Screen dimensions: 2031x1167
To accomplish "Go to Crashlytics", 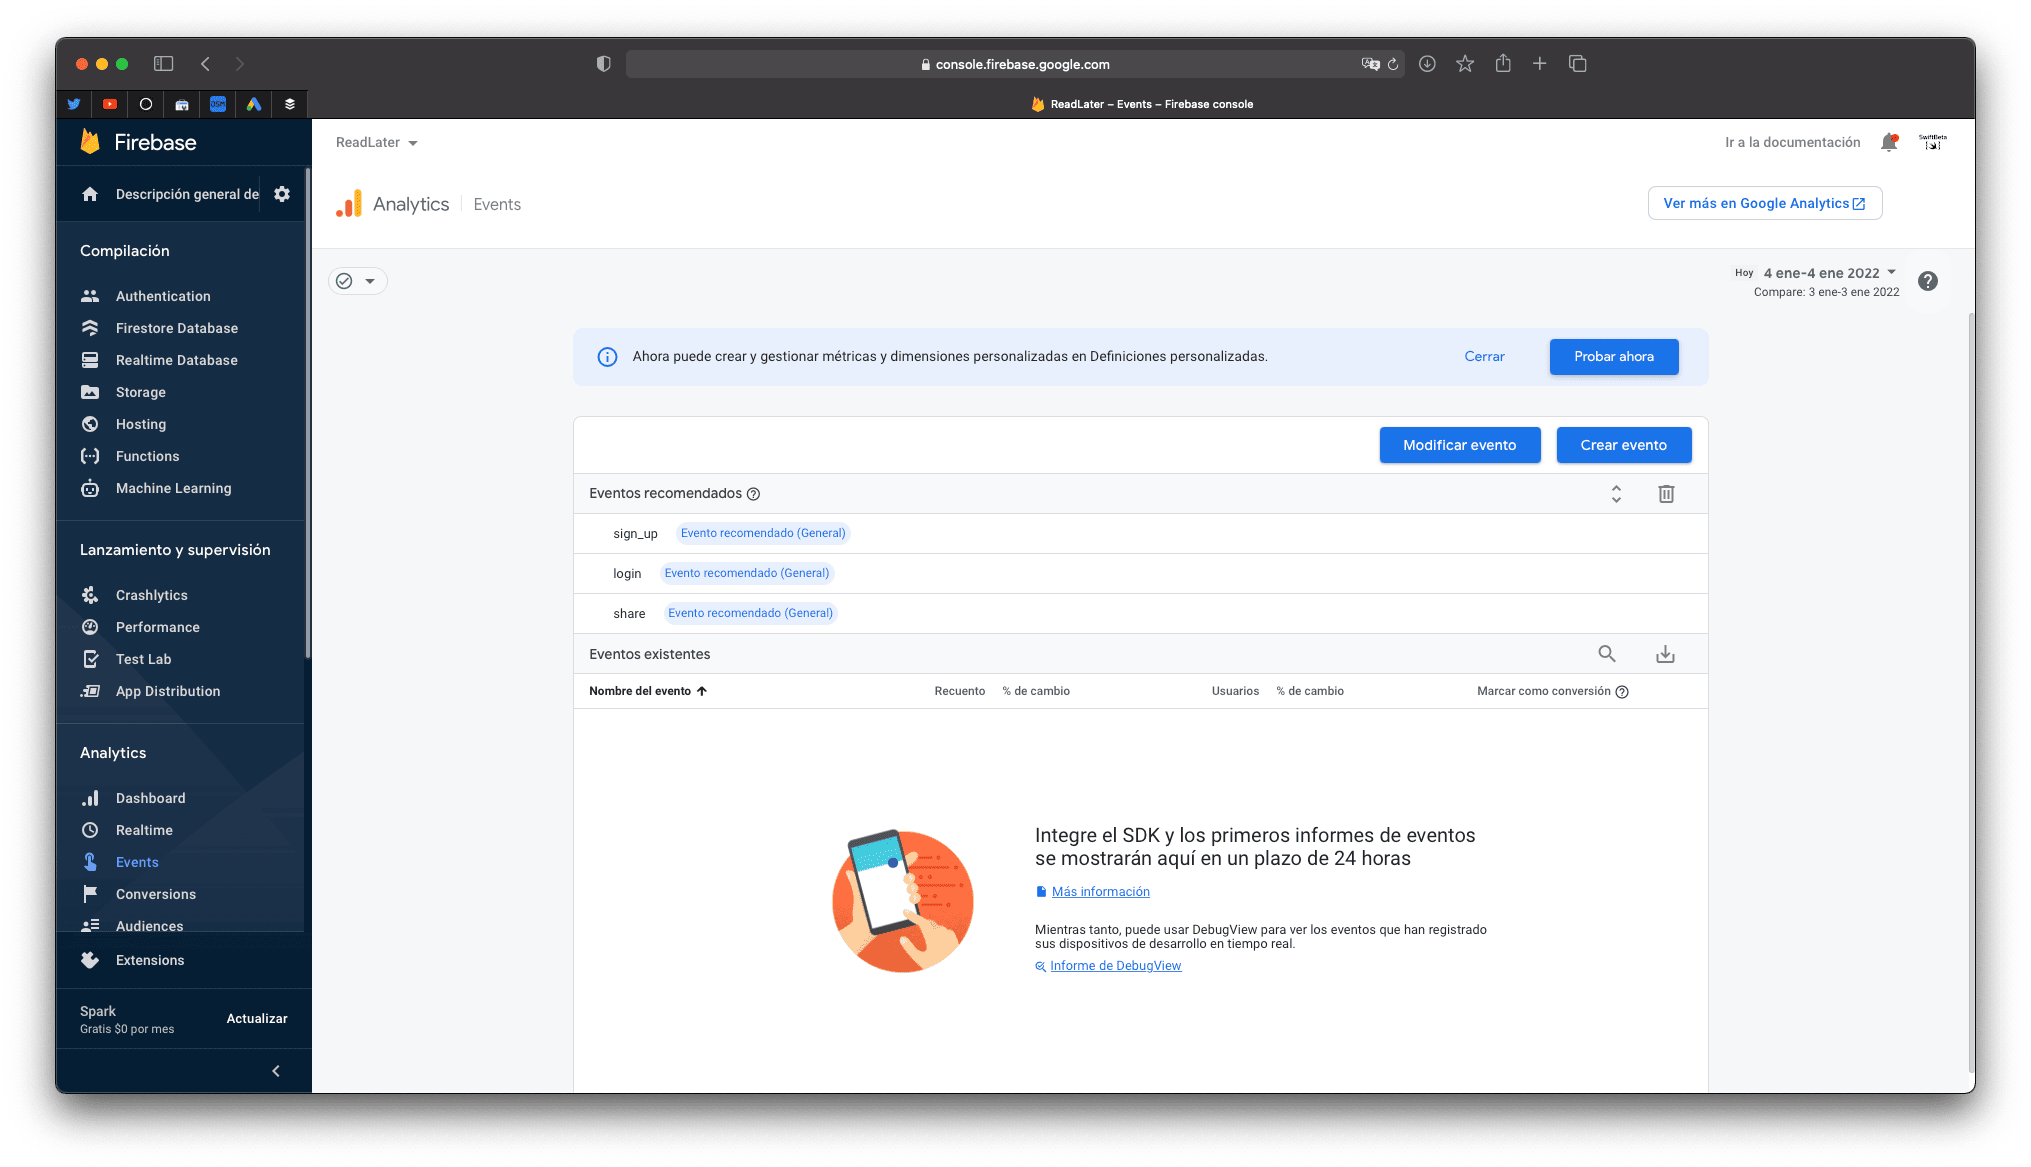I will pos(151,595).
